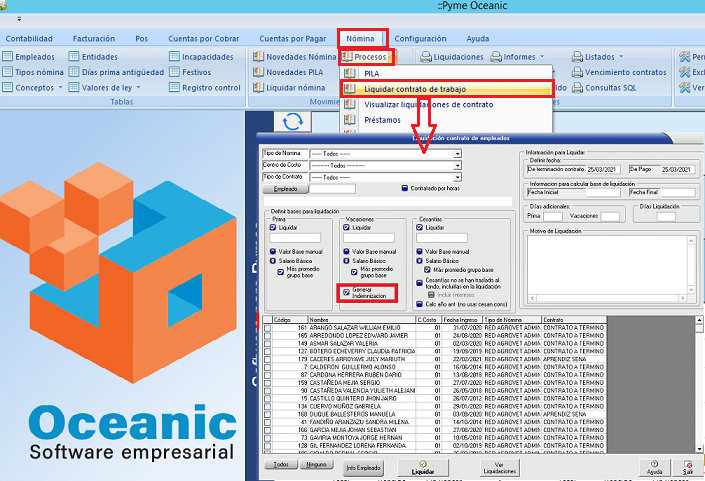This screenshot has height=481, width=705.
Task: Enable the Contratado por horas checkbox
Action: click(x=406, y=188)
